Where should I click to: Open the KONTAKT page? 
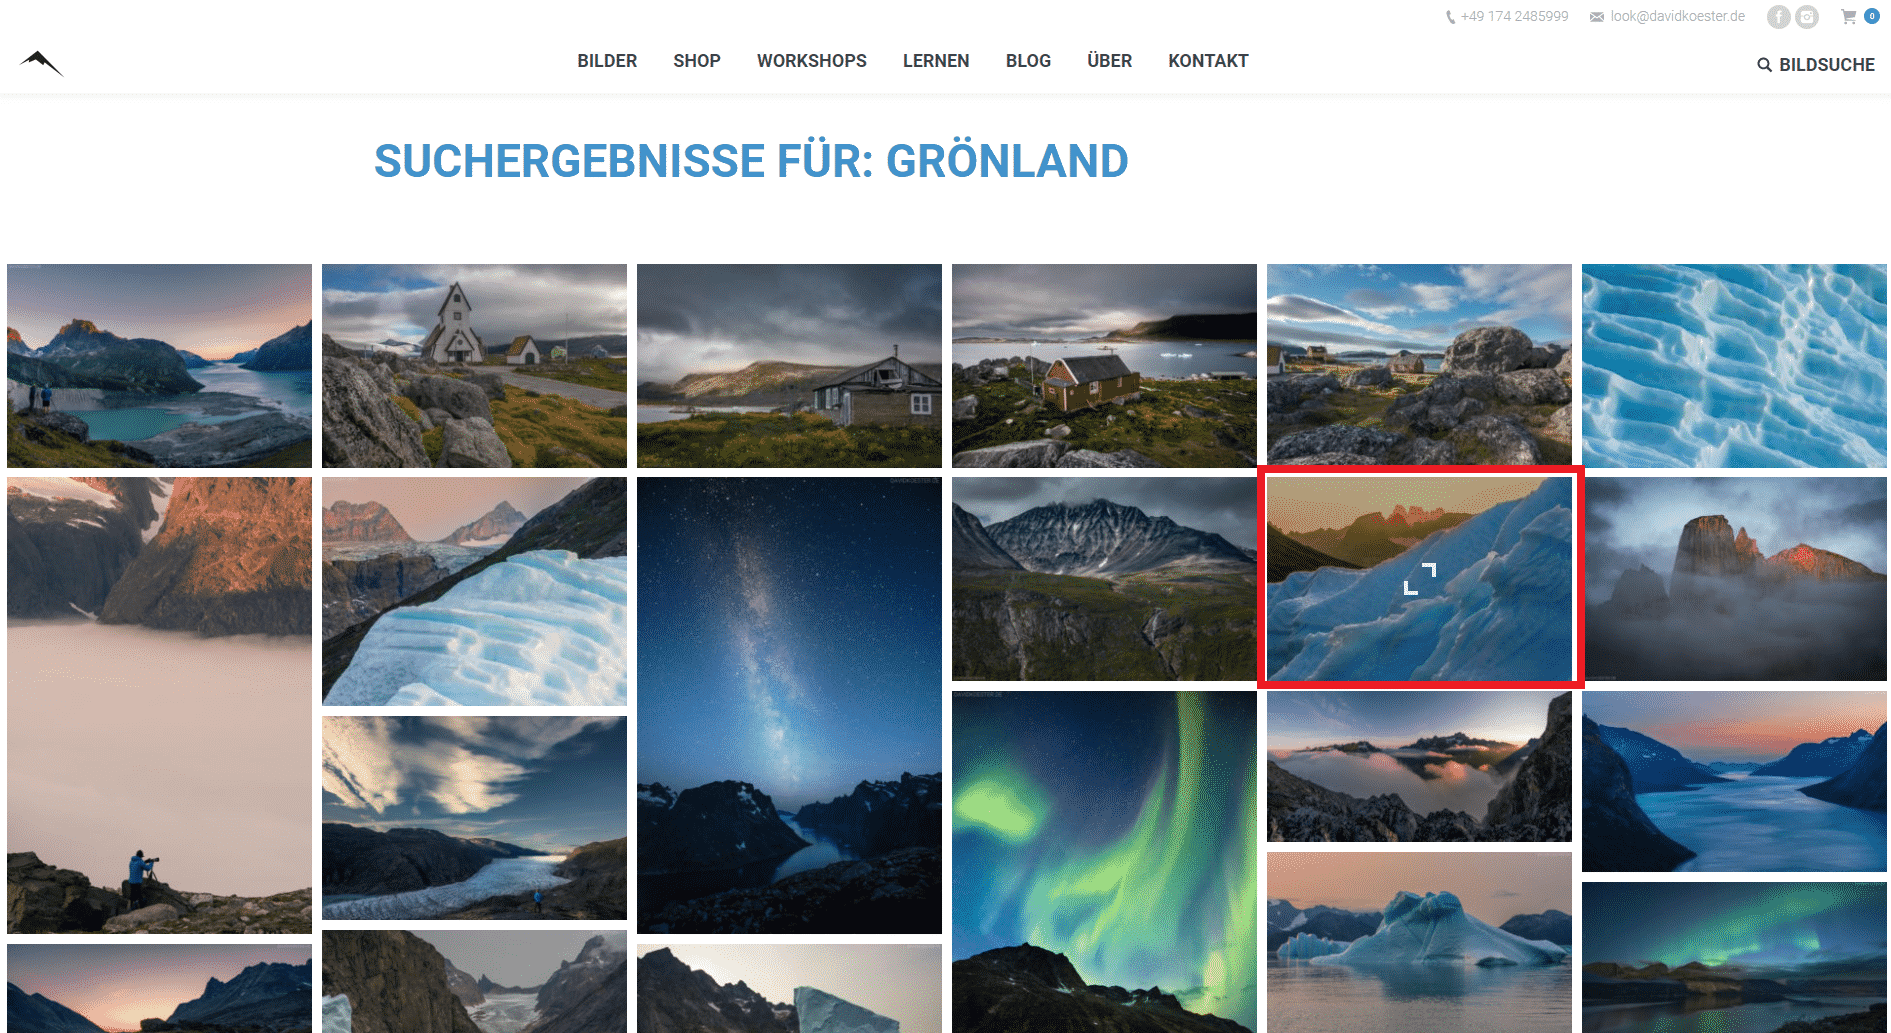click(x=1208, y=61)
